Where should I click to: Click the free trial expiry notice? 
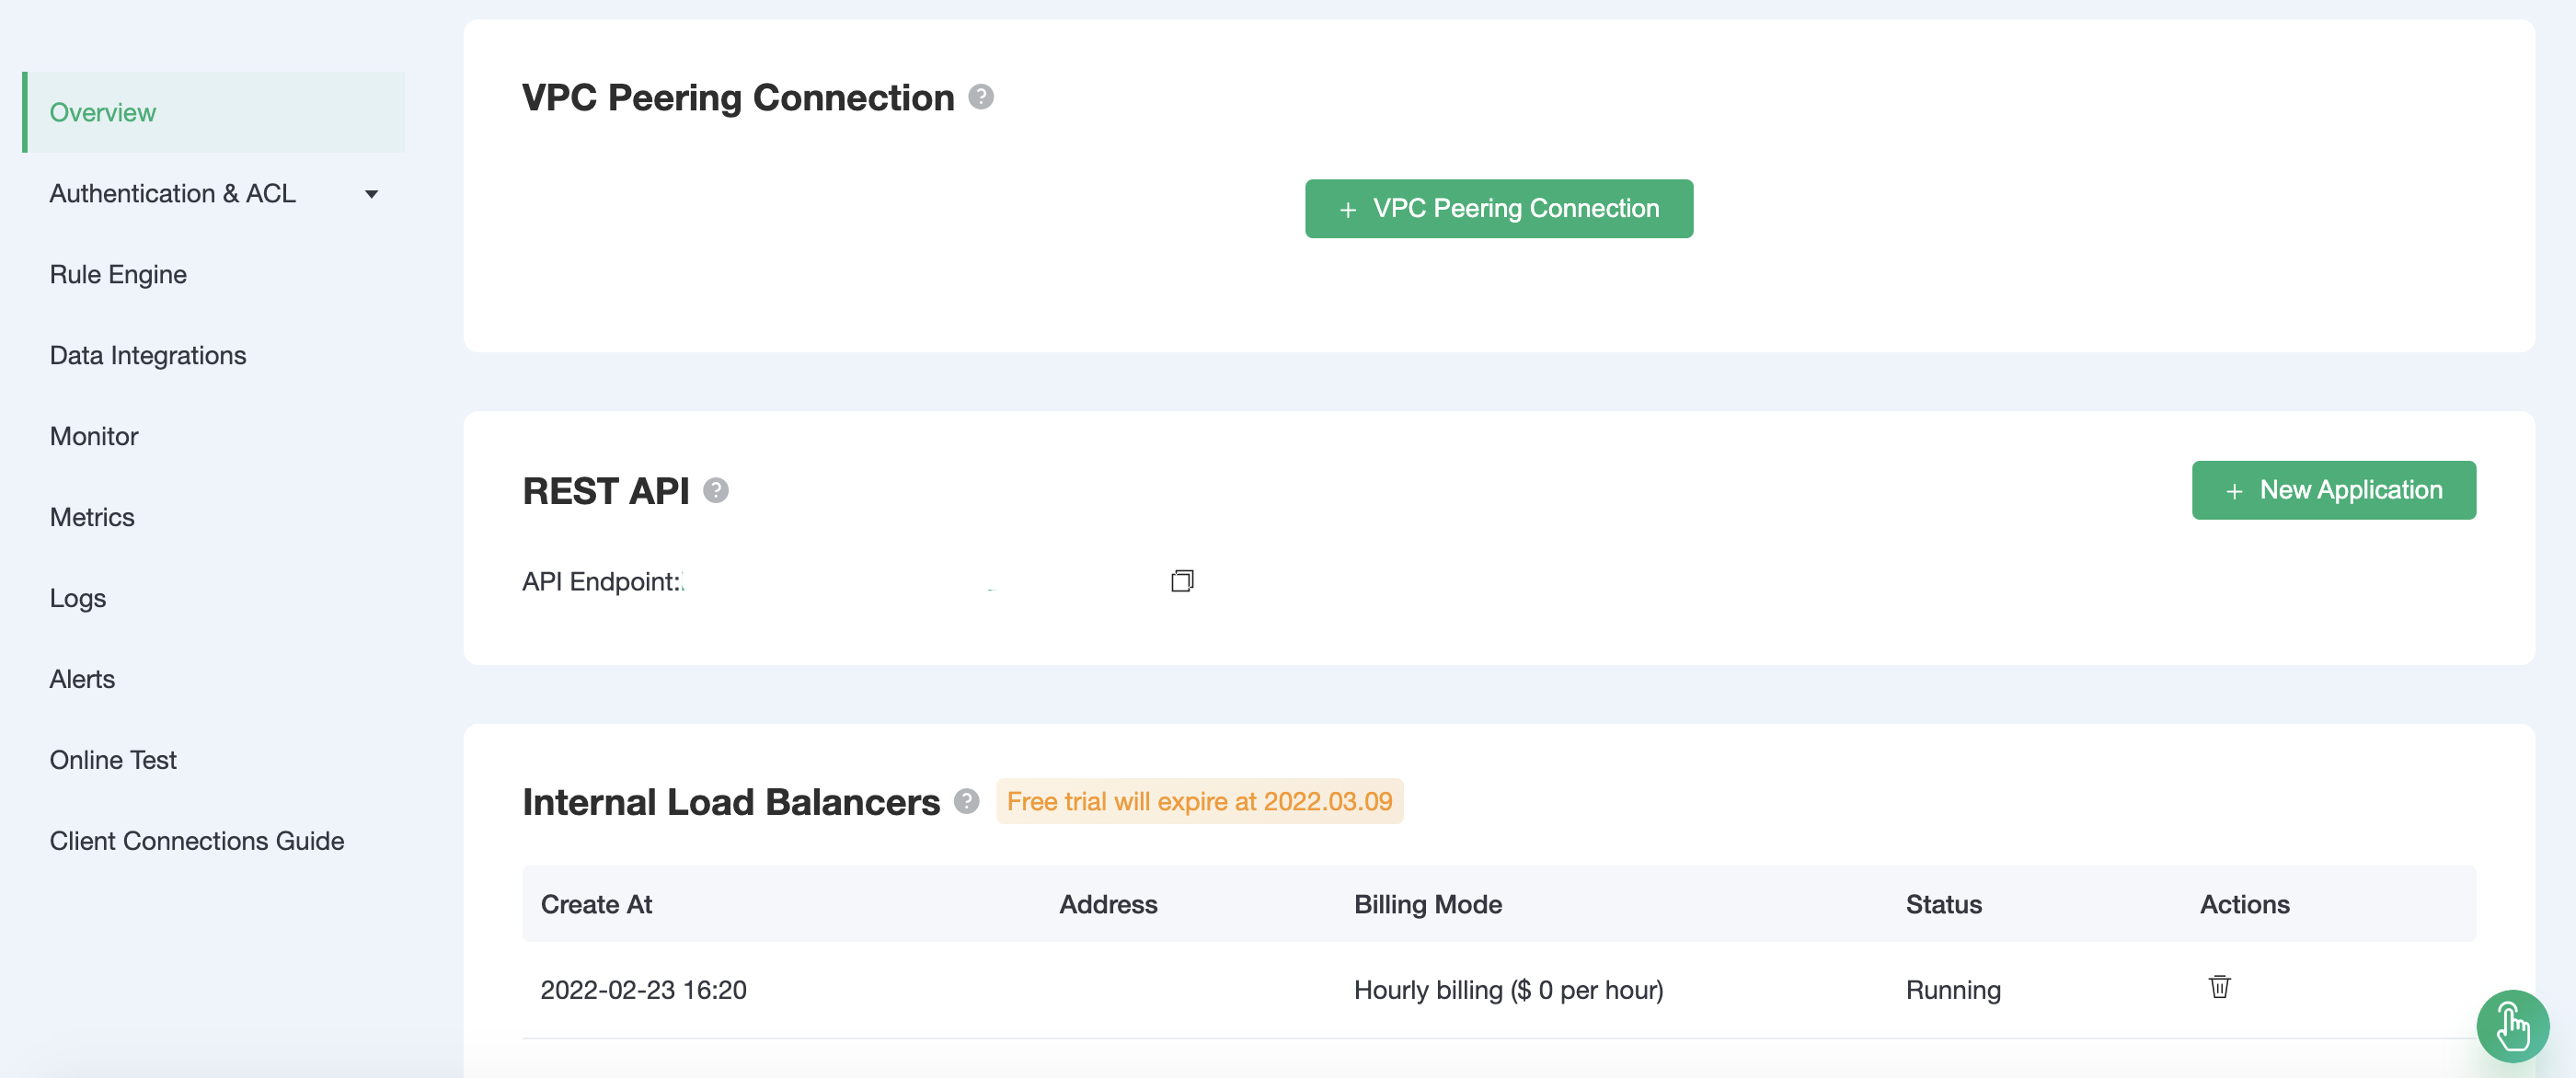(1199, 801)
